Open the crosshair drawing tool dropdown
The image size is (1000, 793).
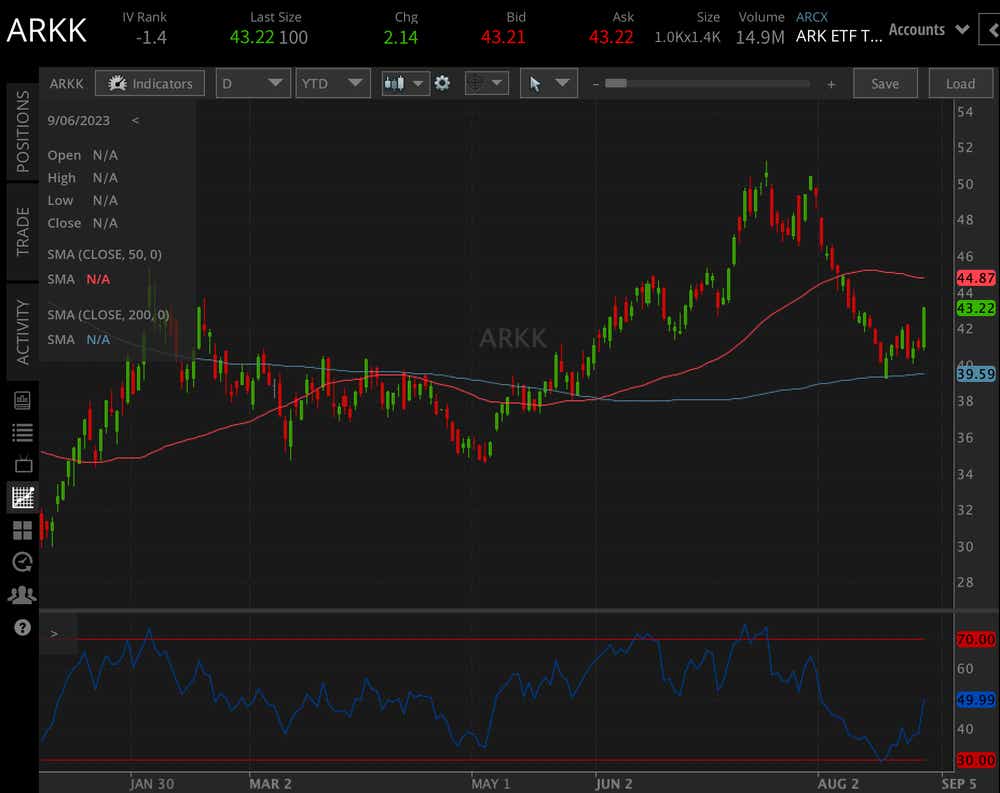pos(487,84)
